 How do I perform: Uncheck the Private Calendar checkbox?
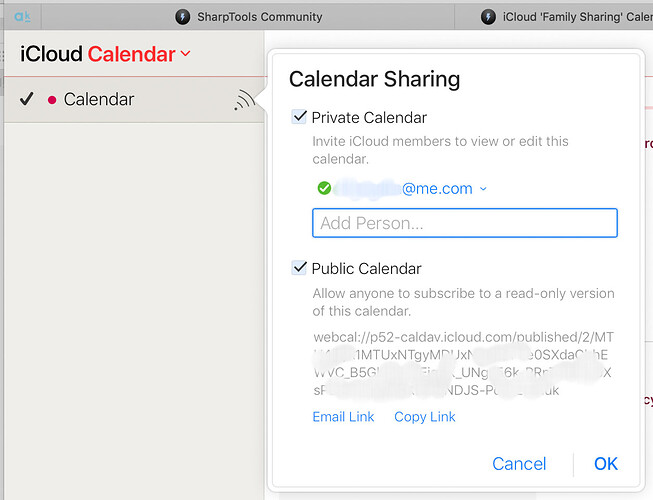[299, 117]
